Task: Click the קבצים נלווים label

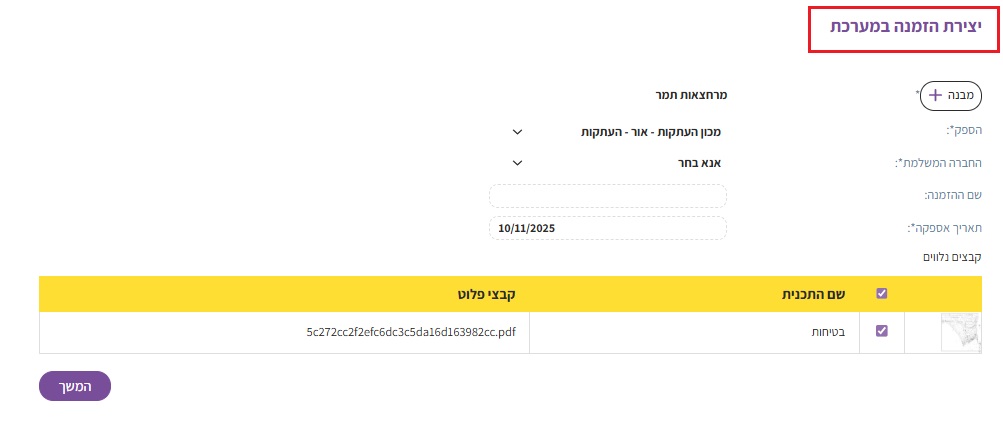Action: point(950,258)
